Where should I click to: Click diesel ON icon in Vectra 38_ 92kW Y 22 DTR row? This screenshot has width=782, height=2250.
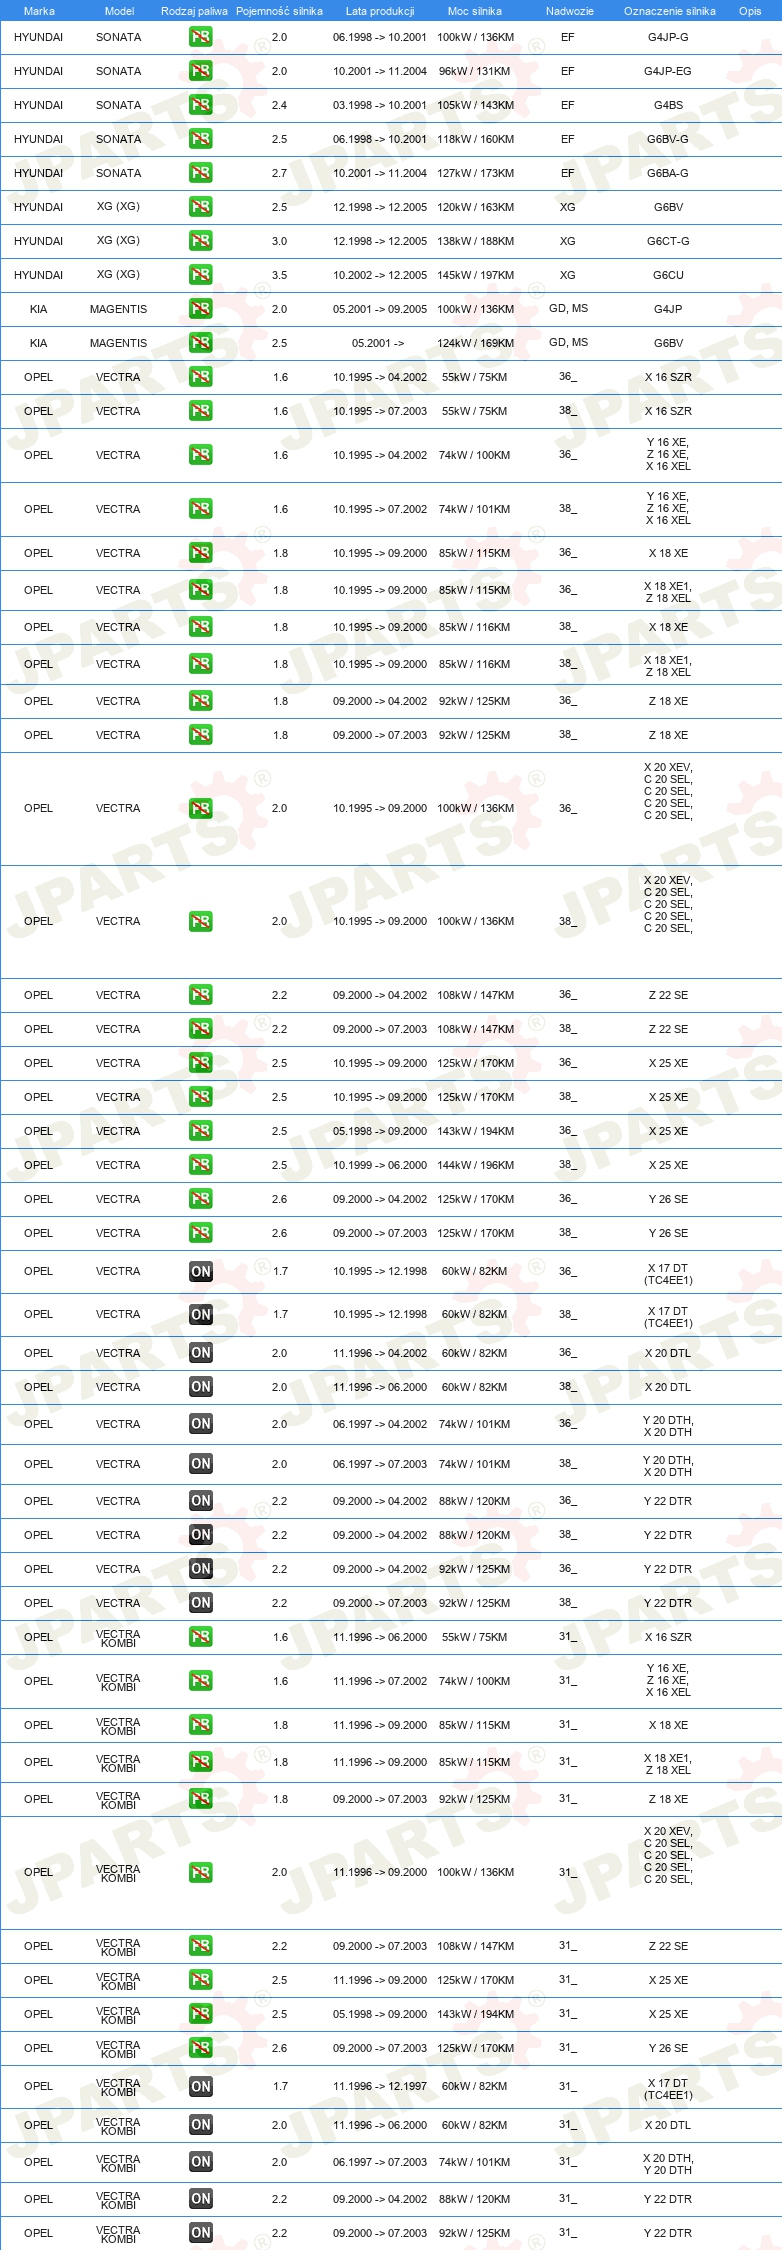pyautogui.click(x=200, y=1603)
